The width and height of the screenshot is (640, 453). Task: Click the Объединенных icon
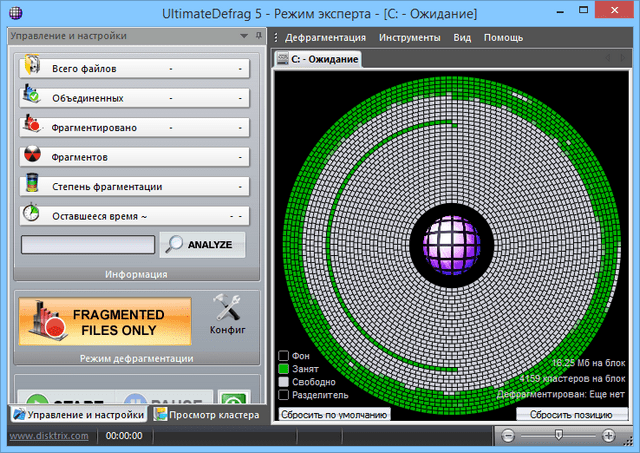click(x=33, y=98)
